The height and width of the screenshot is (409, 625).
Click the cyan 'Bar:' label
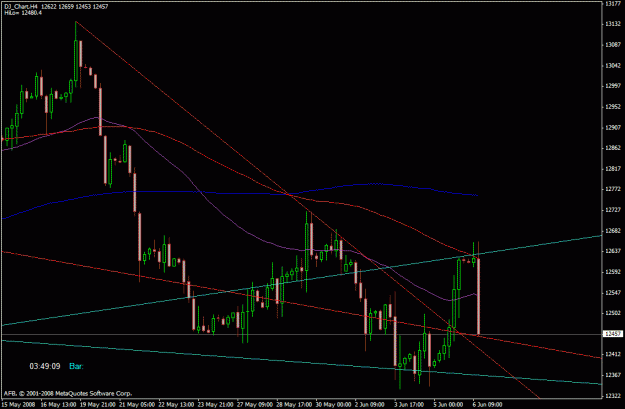click(76, 366)
